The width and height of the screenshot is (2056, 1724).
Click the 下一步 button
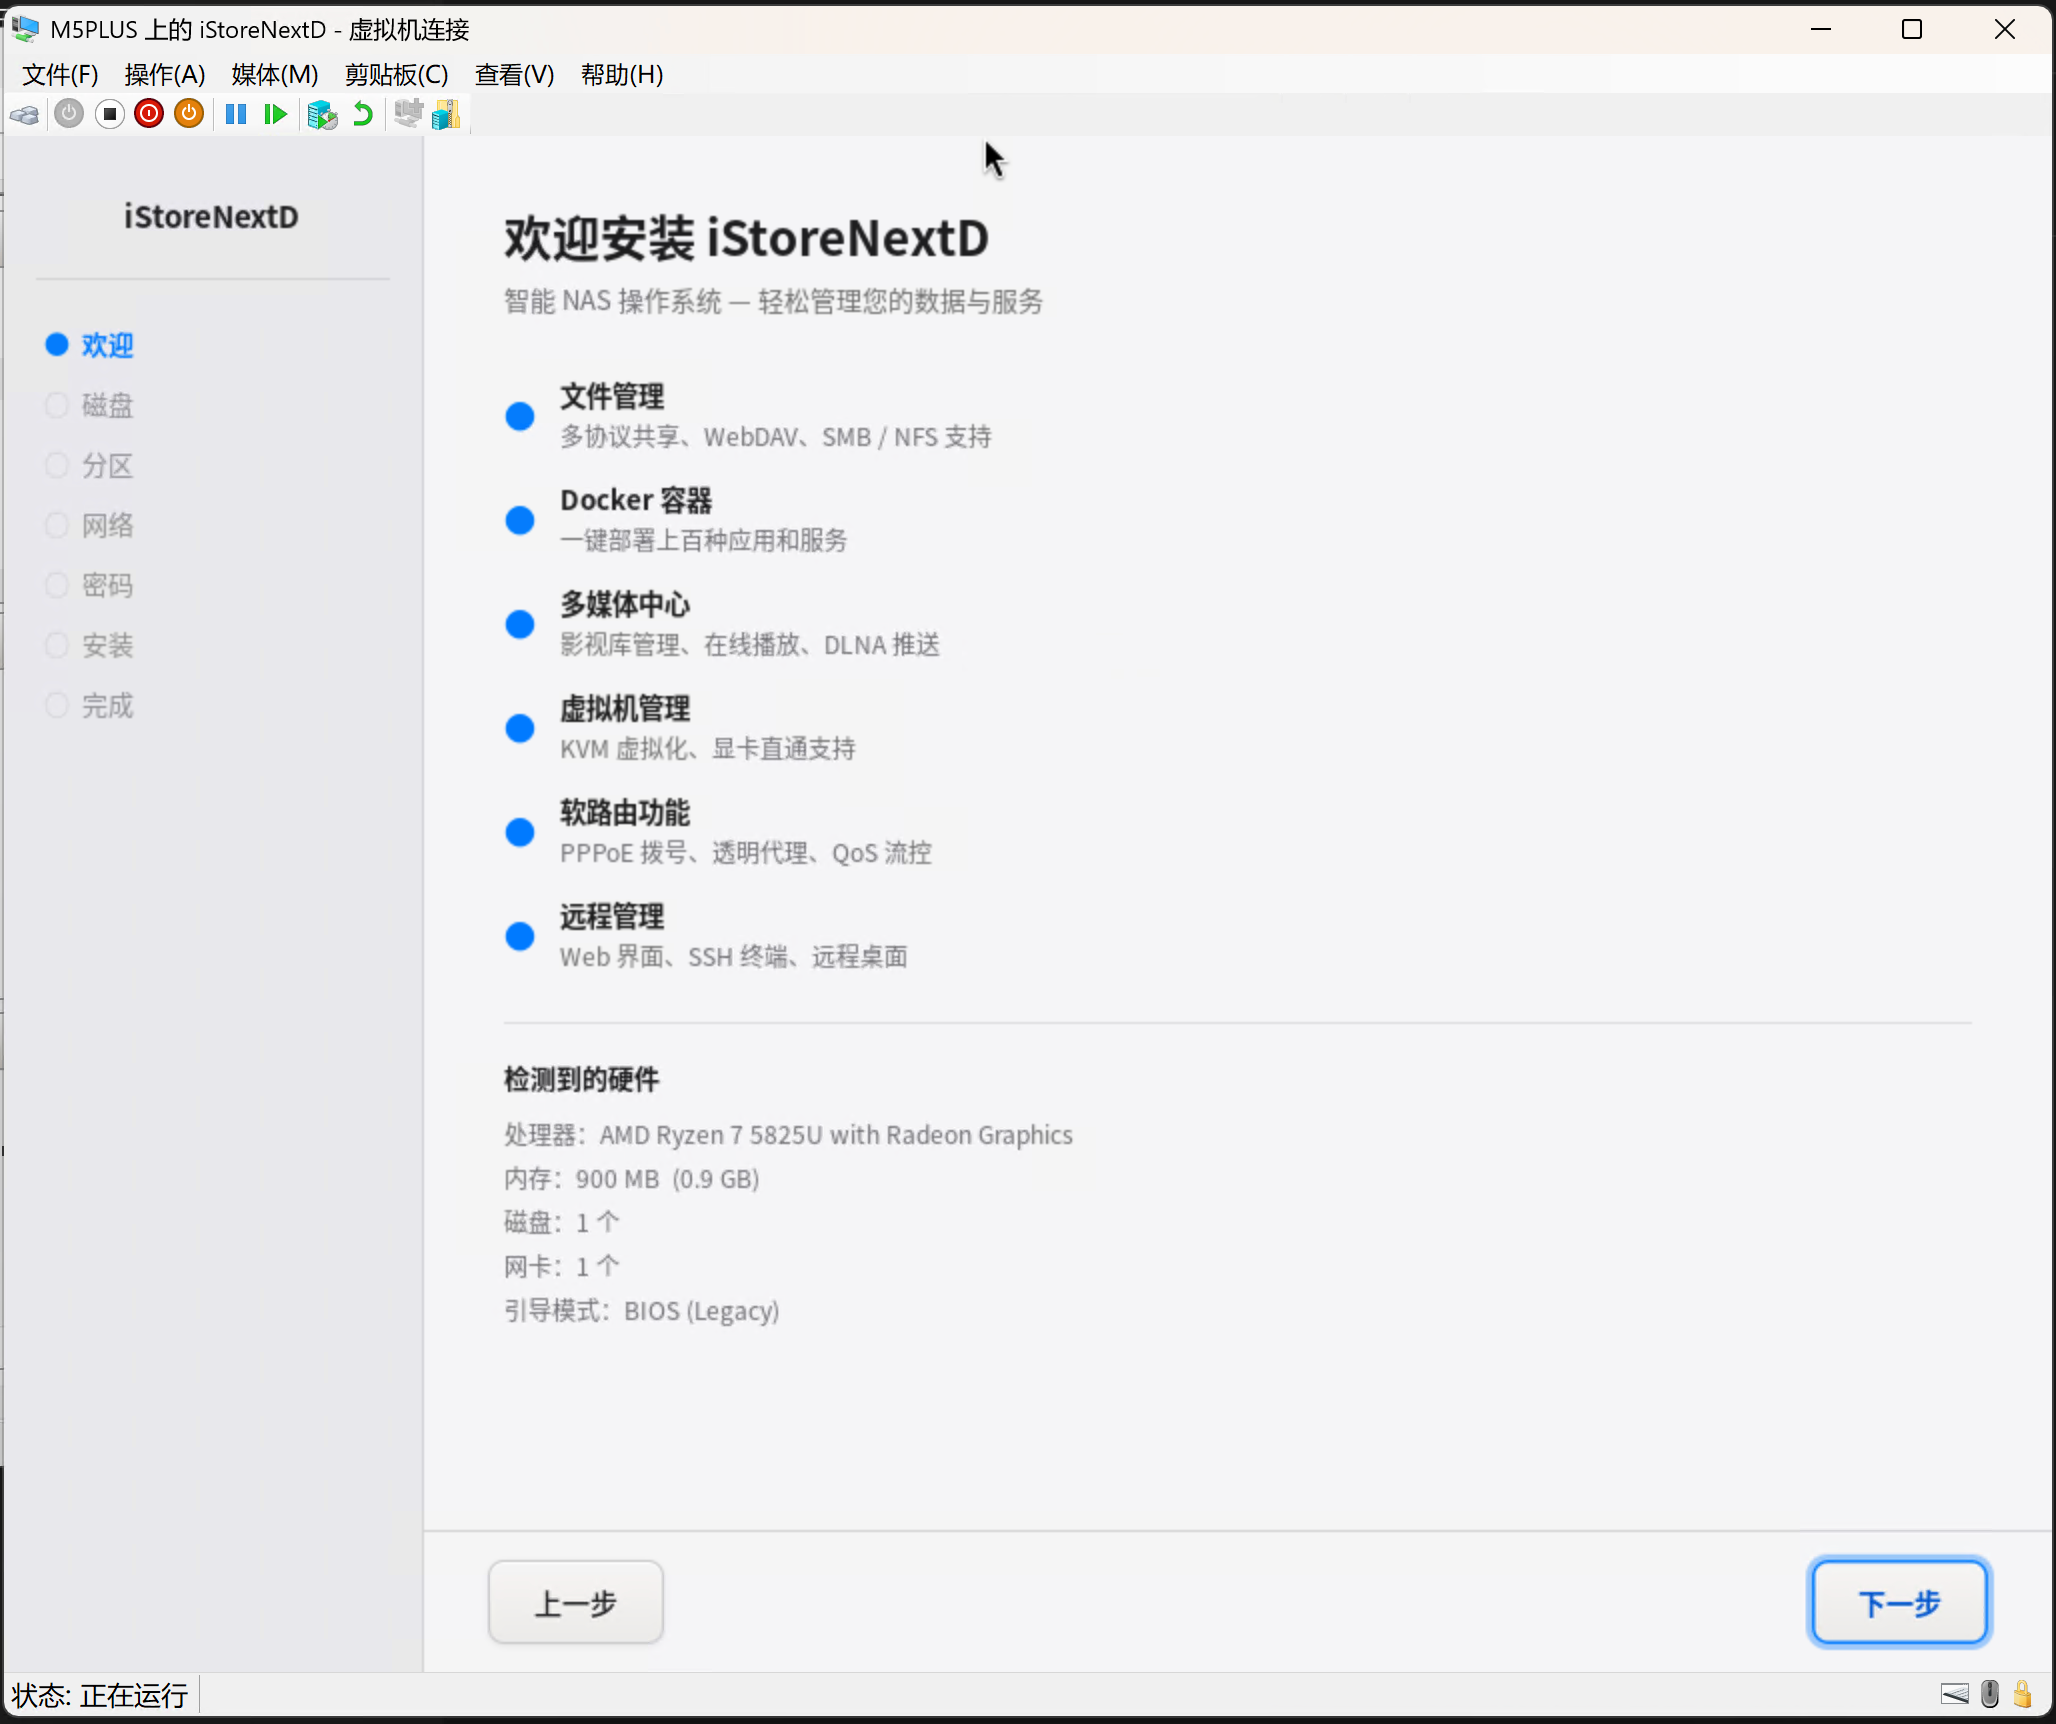tap(1898, 1602)
